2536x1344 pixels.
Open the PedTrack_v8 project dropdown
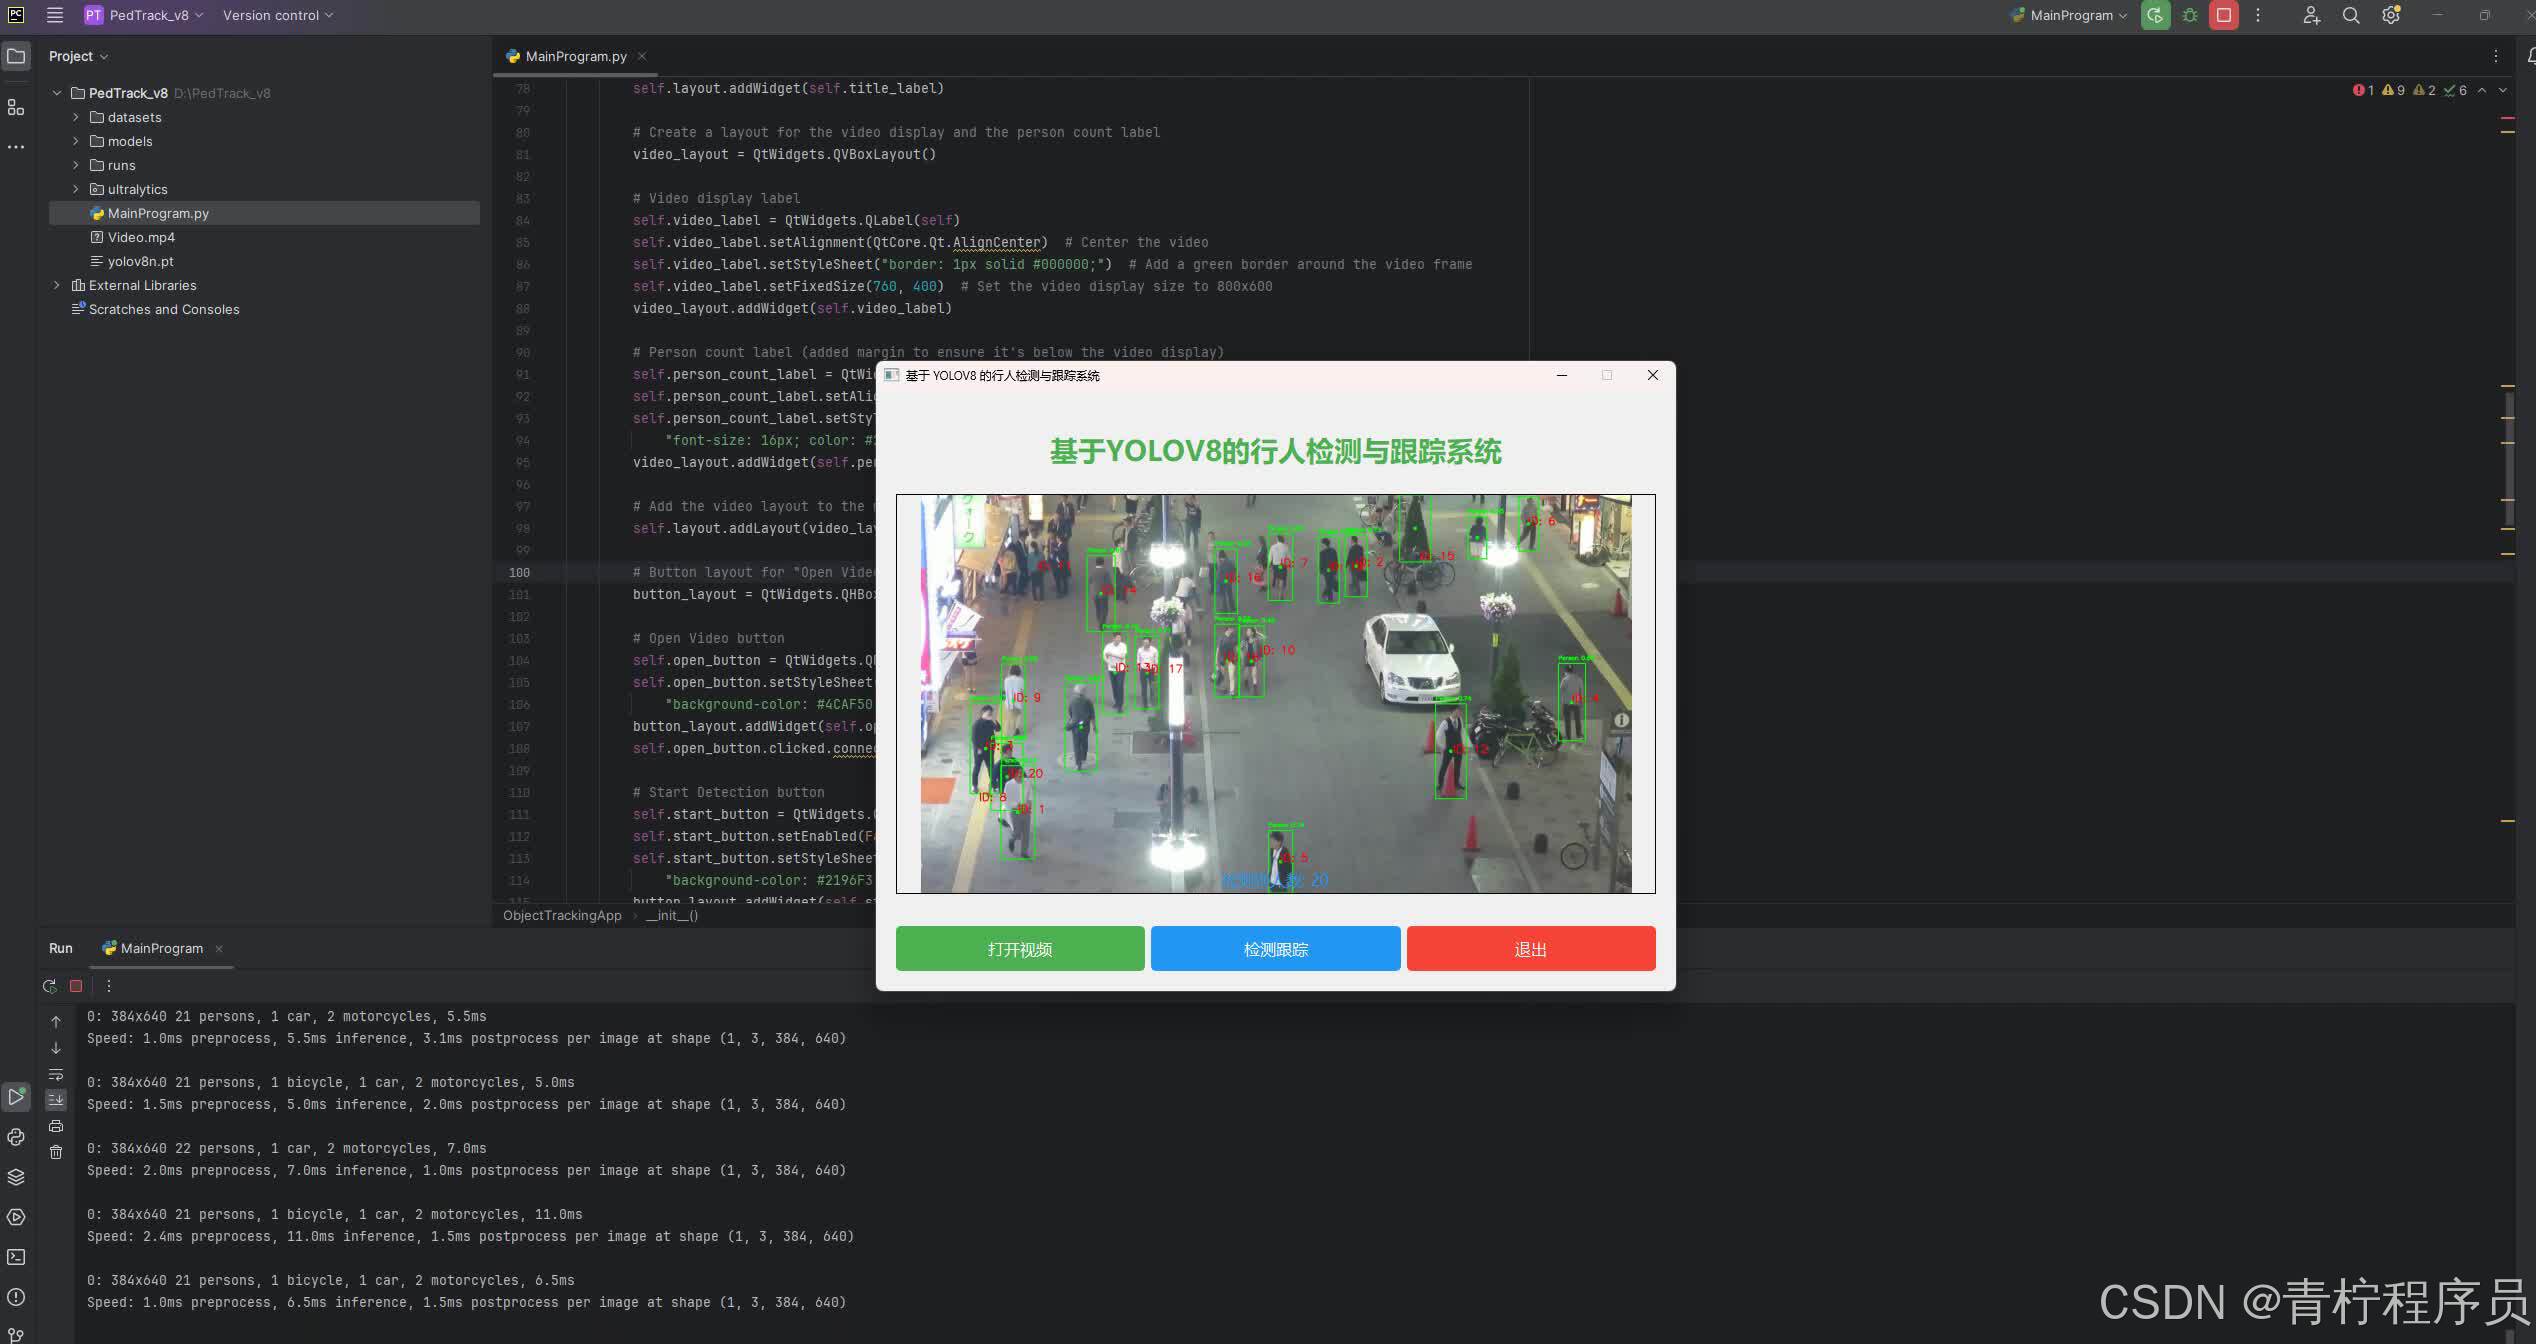point(144,15)
